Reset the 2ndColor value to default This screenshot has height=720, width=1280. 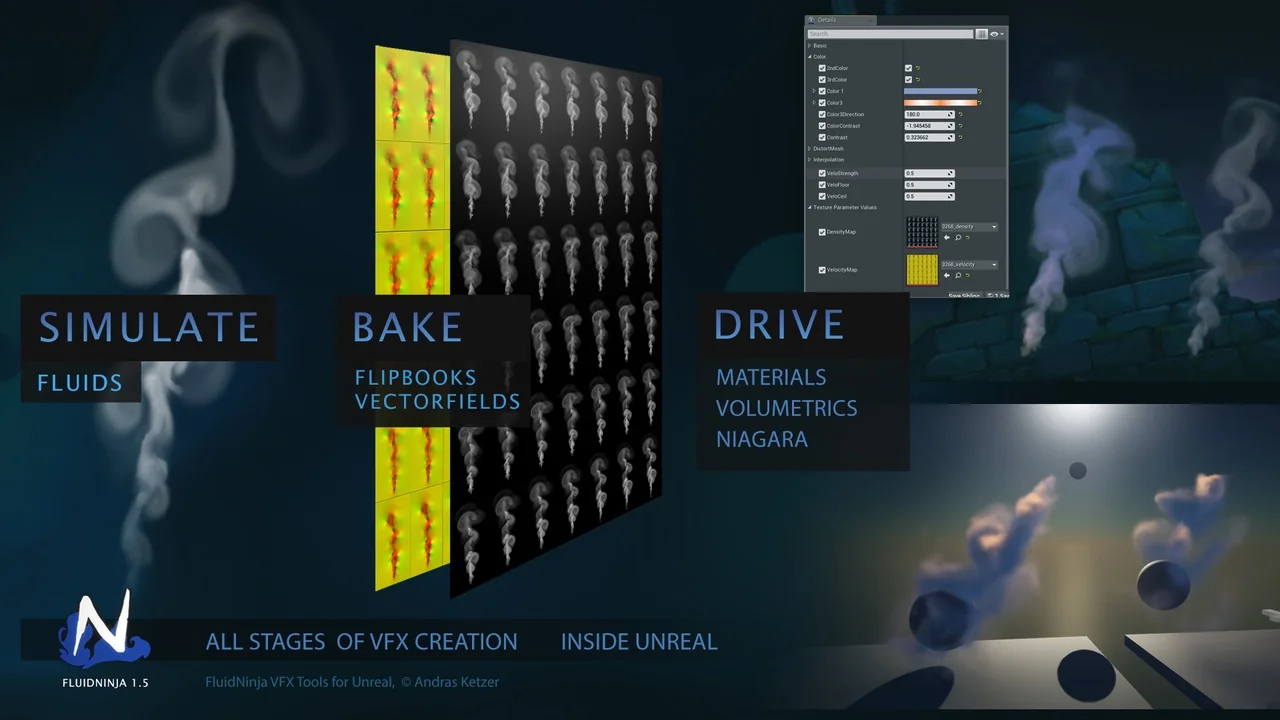[x=917, y=68]
